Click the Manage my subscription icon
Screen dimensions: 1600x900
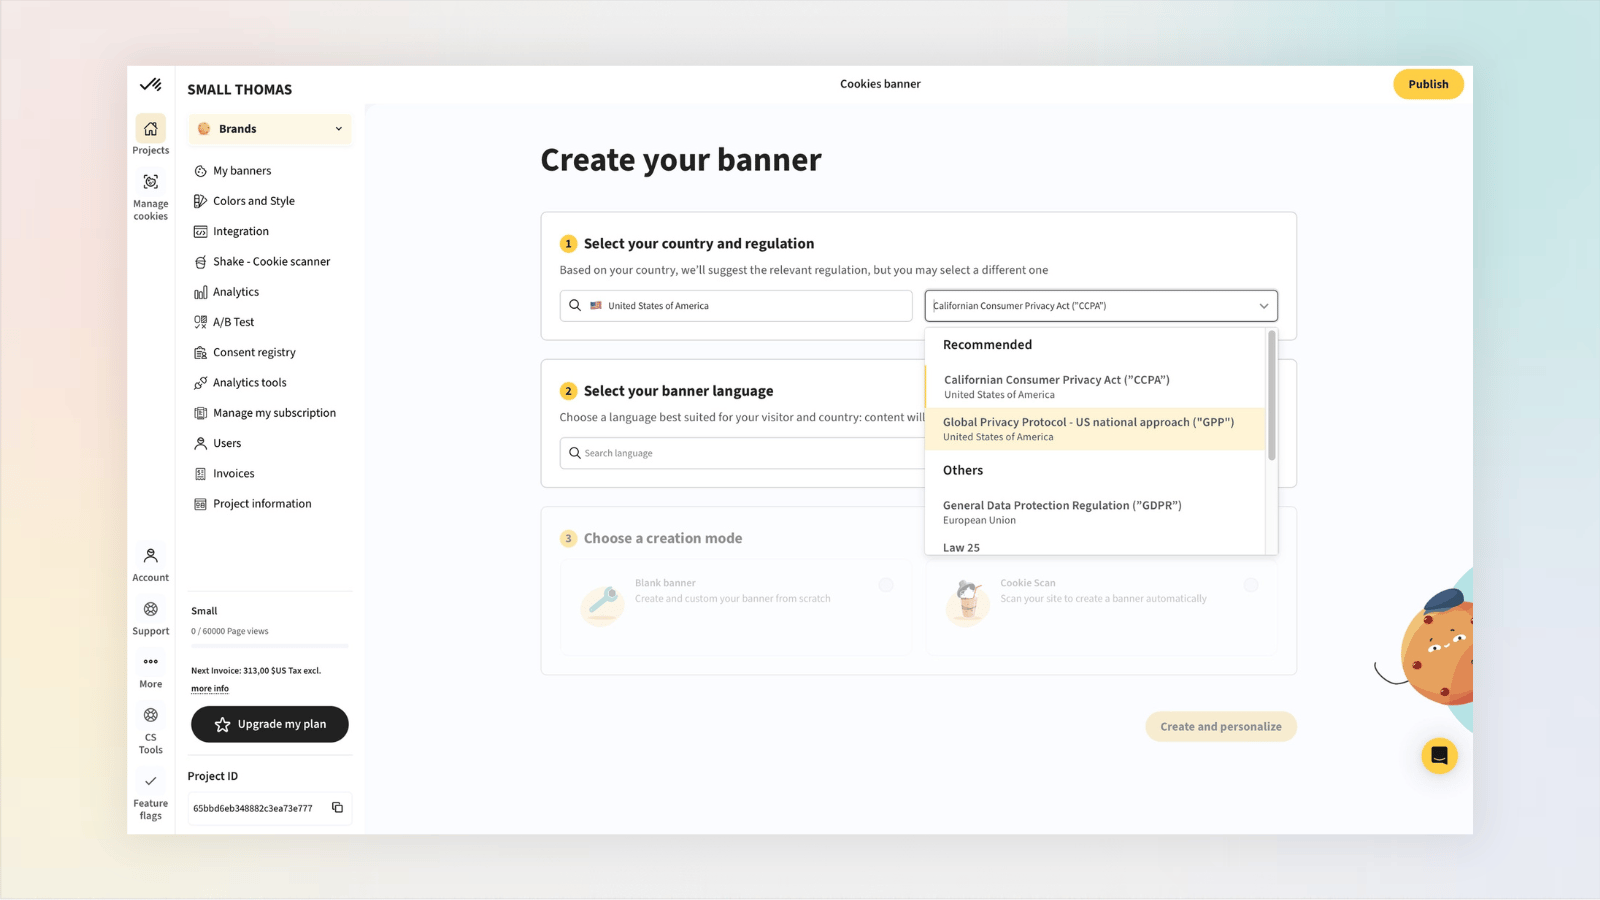[200, 413]
